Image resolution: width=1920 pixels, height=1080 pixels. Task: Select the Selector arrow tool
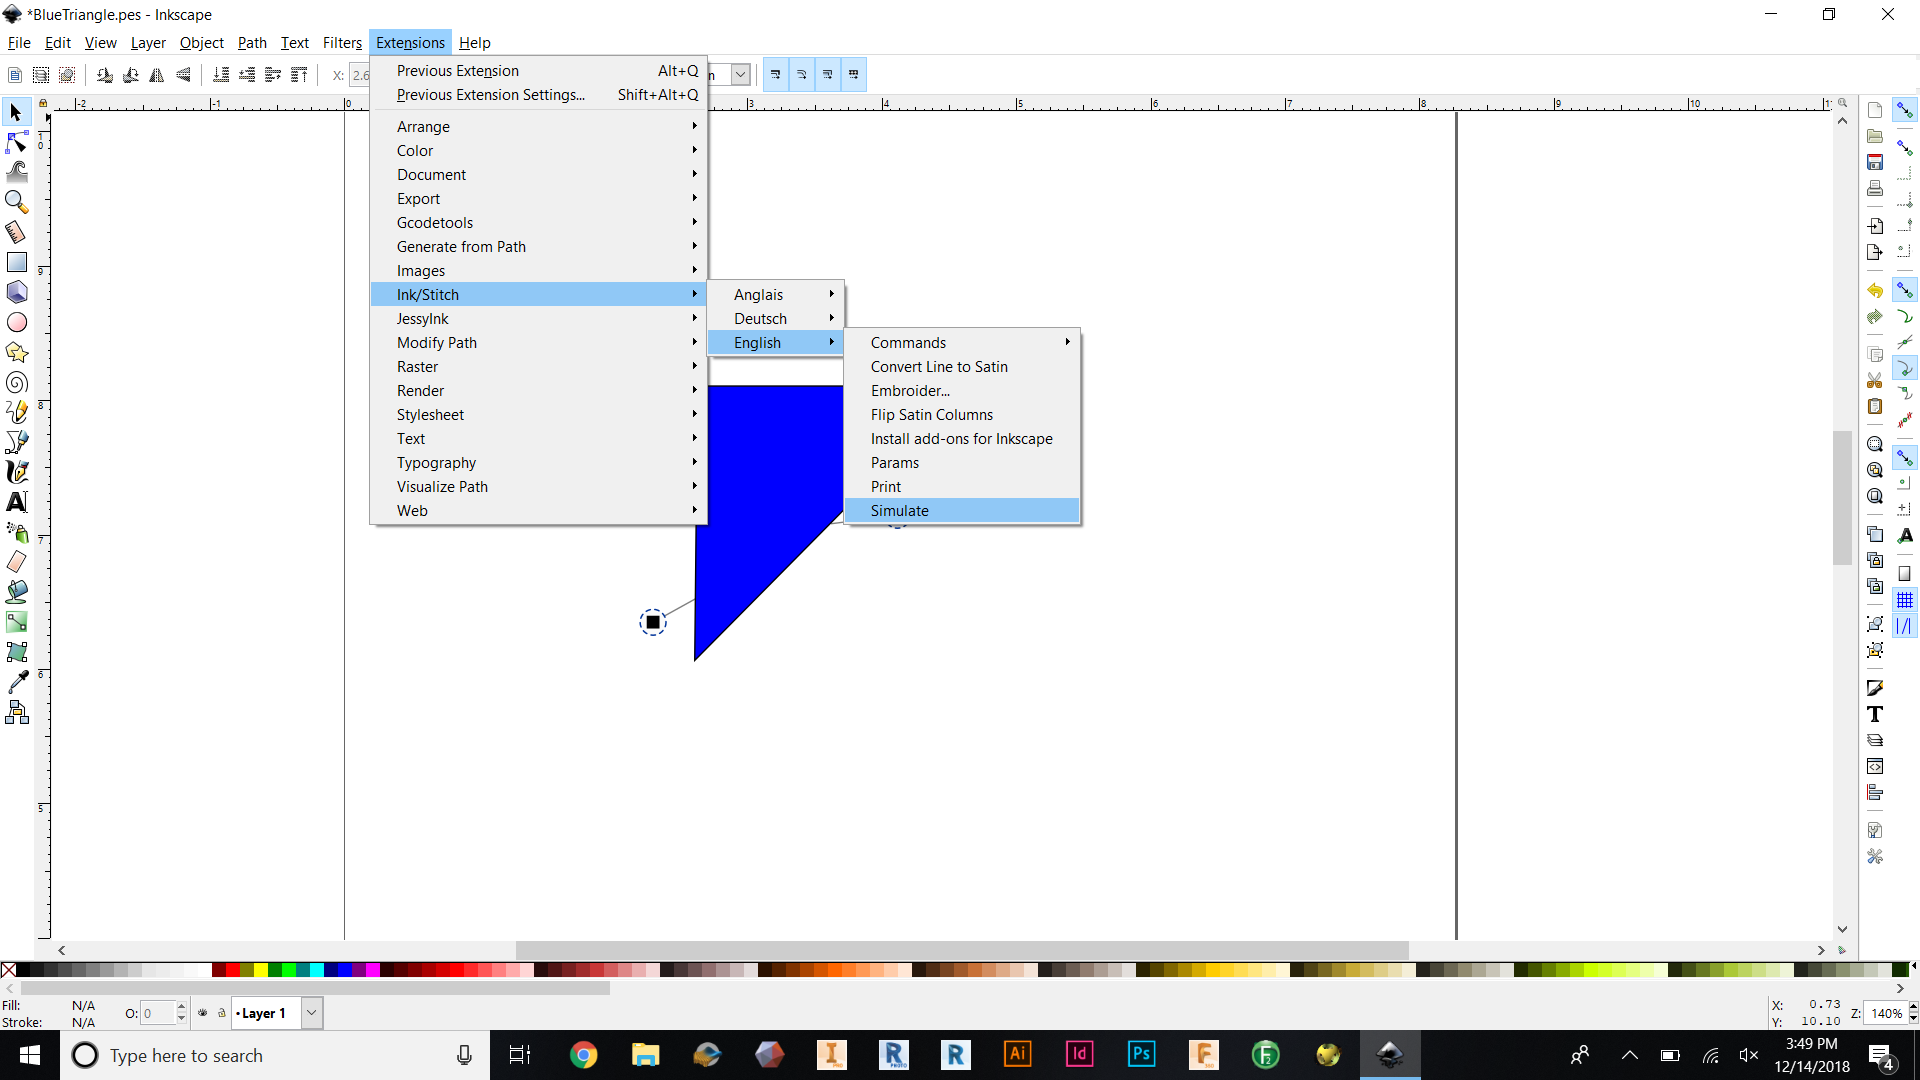click(x=17, y=112)
